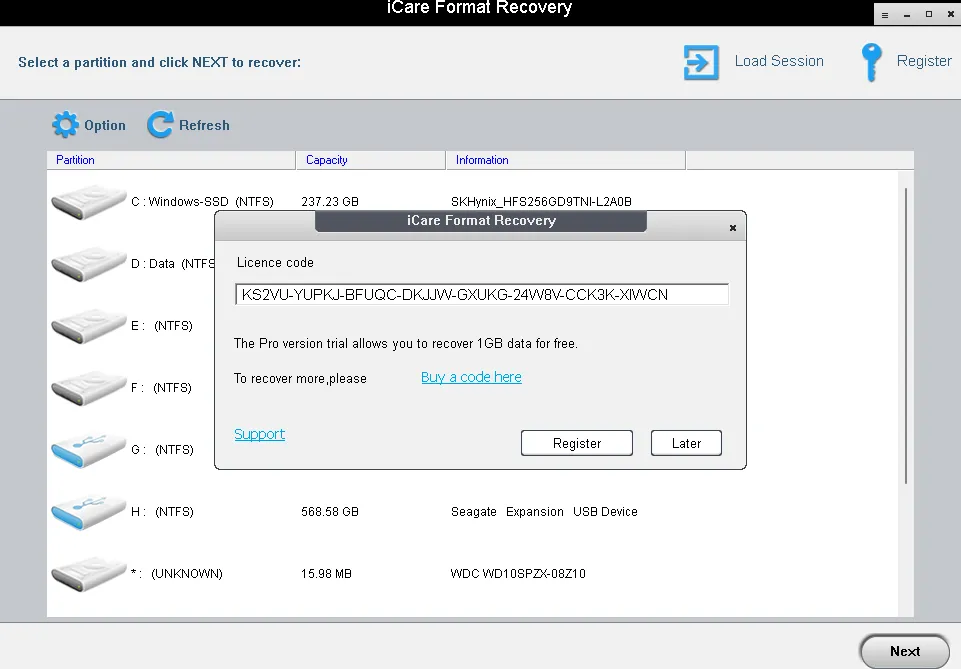Open the title bar hamburger menu
The image size is (961, 669).
(x=885, y=14)
